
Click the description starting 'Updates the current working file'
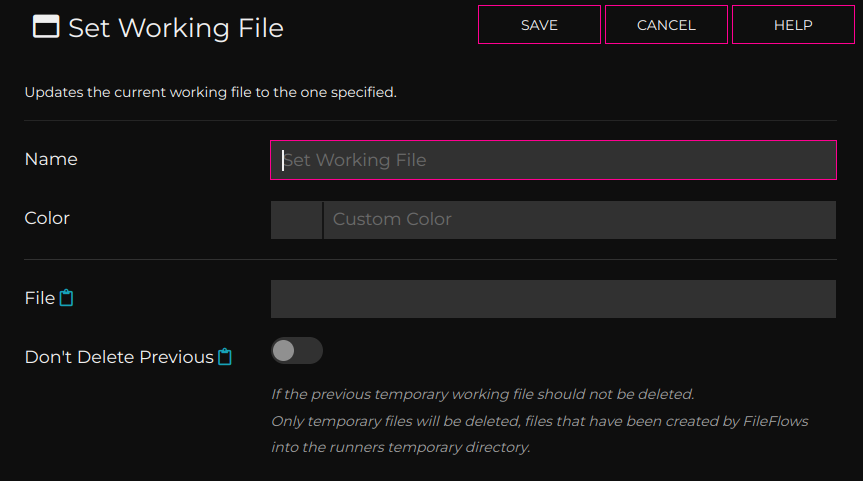click(x=210, y=92)
